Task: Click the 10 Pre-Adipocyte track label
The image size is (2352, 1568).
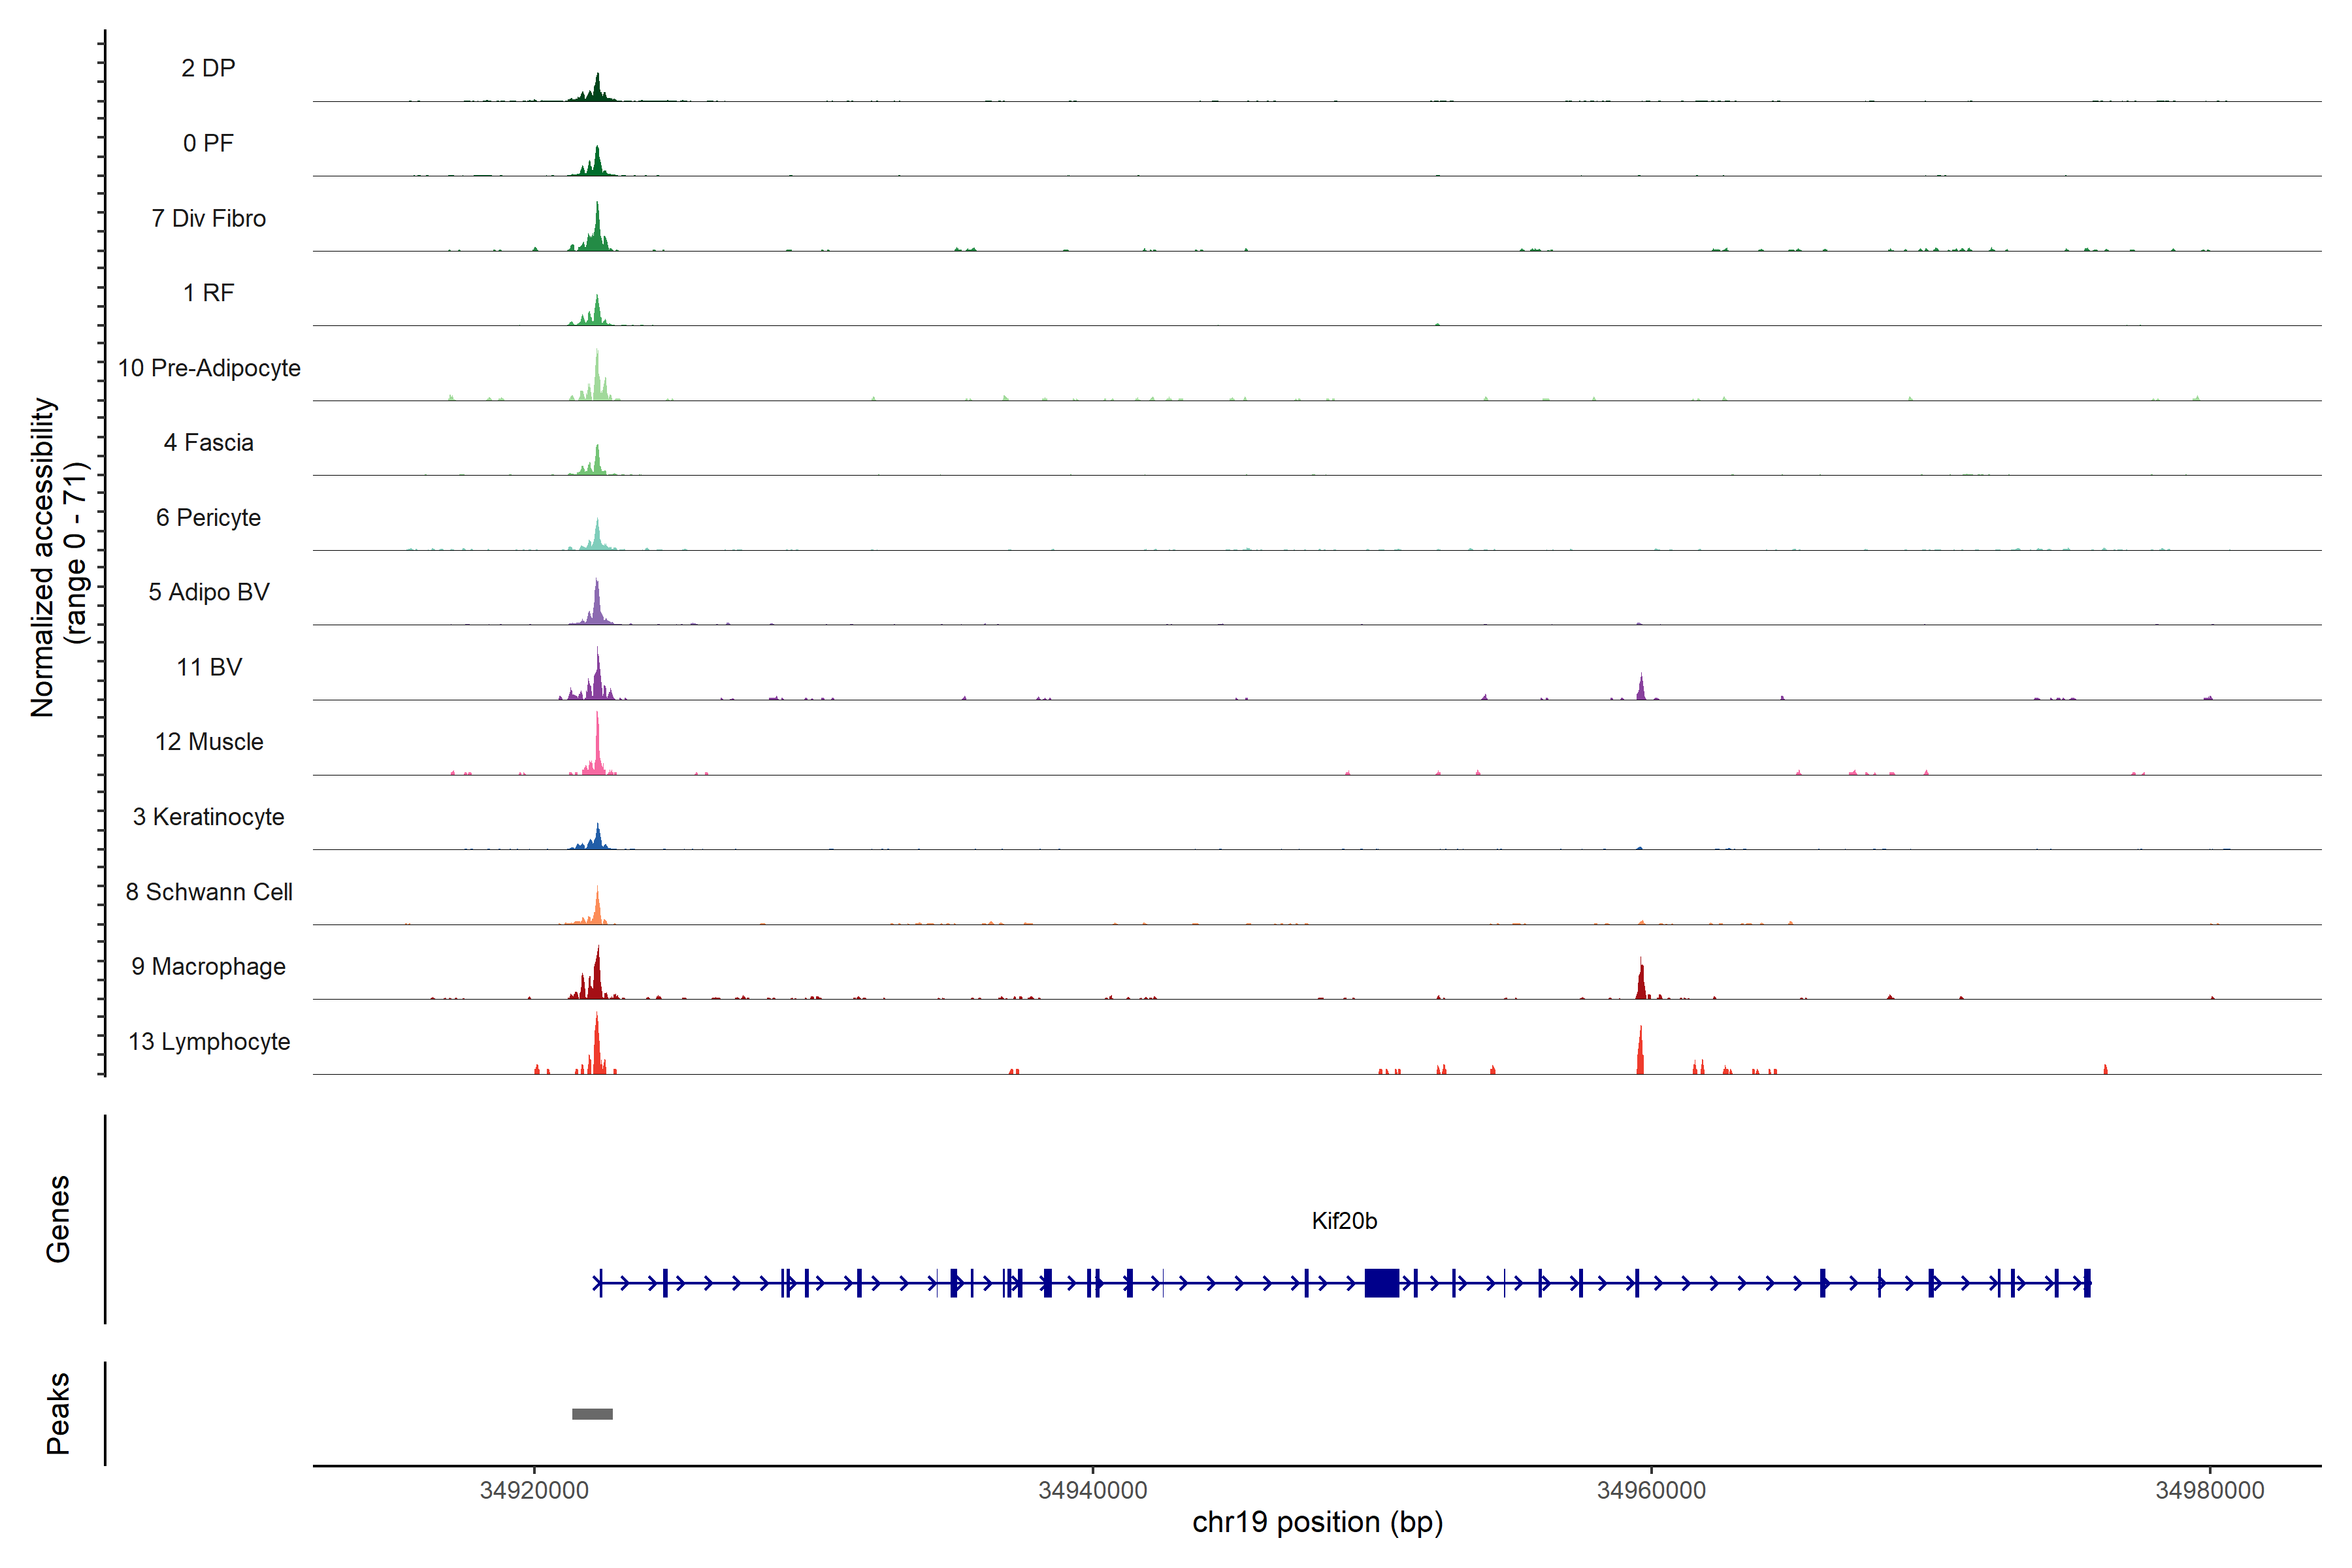Action: 209,368
